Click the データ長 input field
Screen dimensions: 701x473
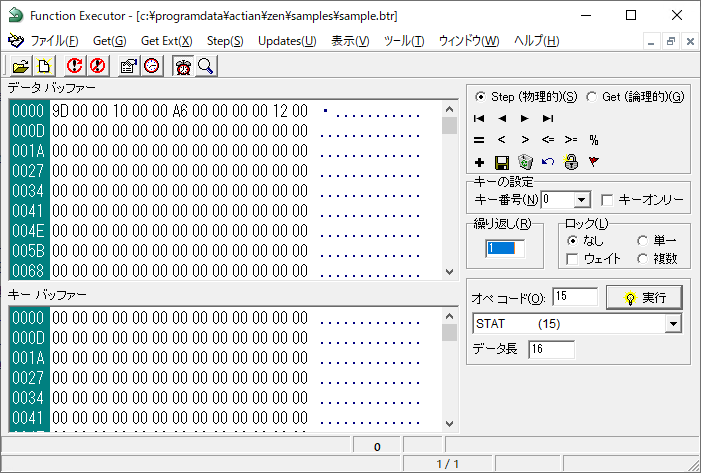(551, 349)
